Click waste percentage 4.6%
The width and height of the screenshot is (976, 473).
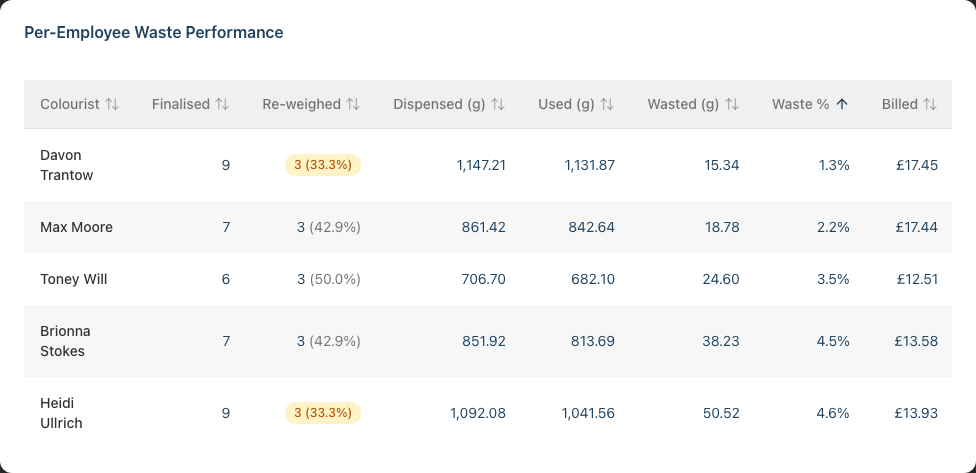coord(833,413)
